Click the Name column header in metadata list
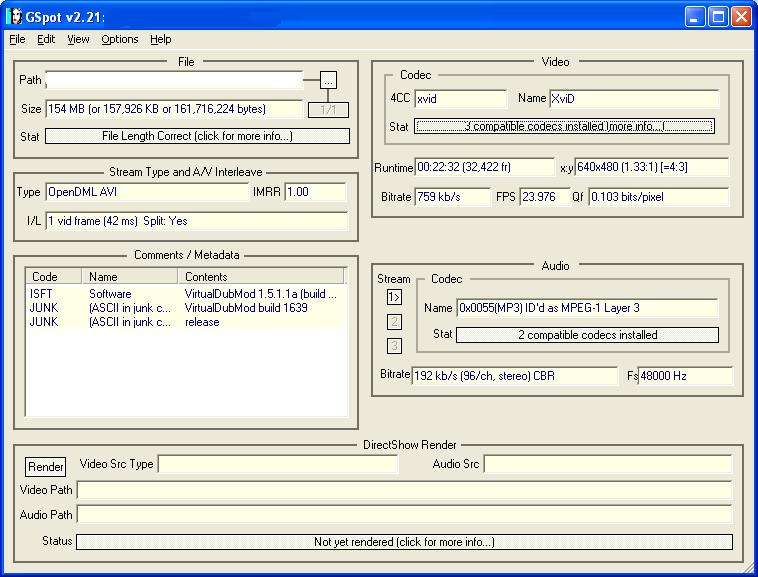Viewport: 758px width, 577px height. point(130,276)
